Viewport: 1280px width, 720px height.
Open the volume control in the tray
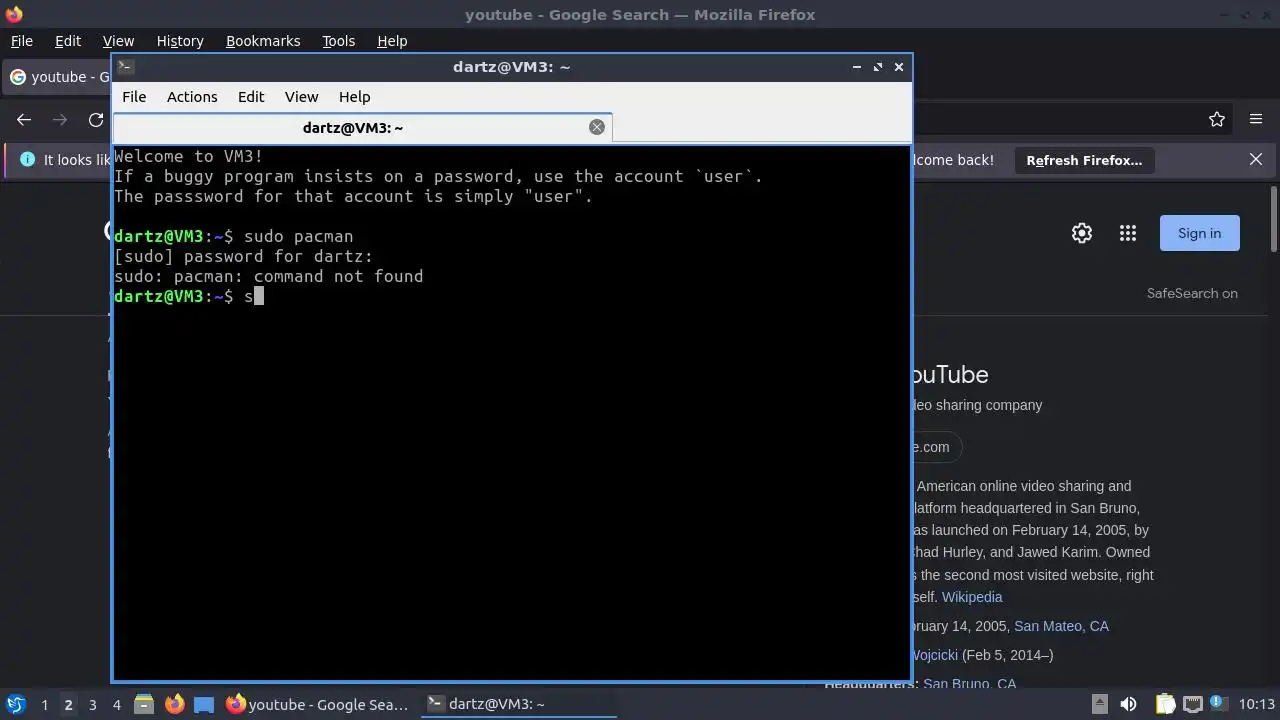(1128, 704)
